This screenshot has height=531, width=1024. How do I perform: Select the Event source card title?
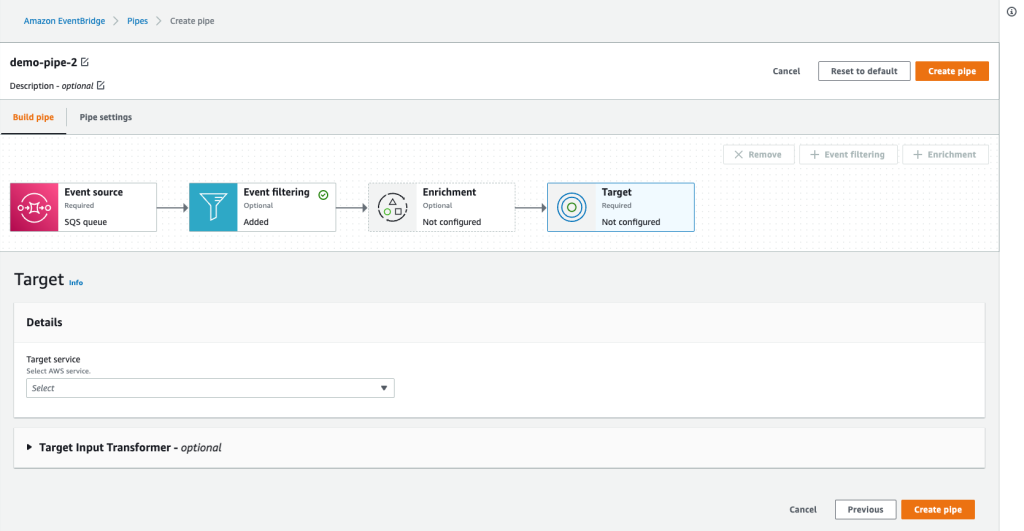pyautogui.click(x=93, y=192)
